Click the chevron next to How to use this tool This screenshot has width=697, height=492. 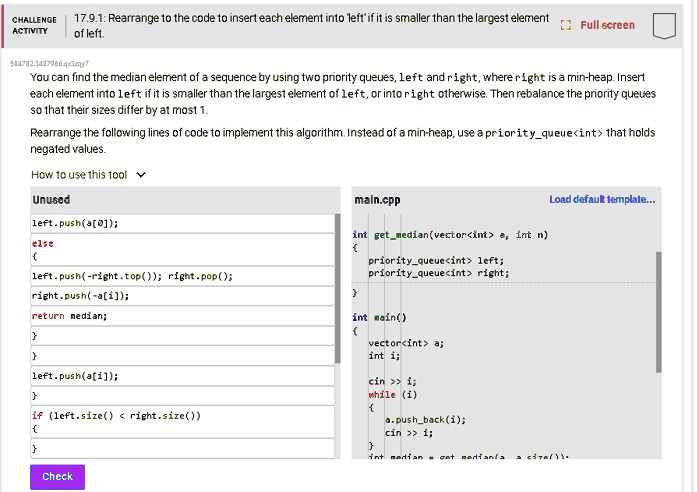(141, 175)
